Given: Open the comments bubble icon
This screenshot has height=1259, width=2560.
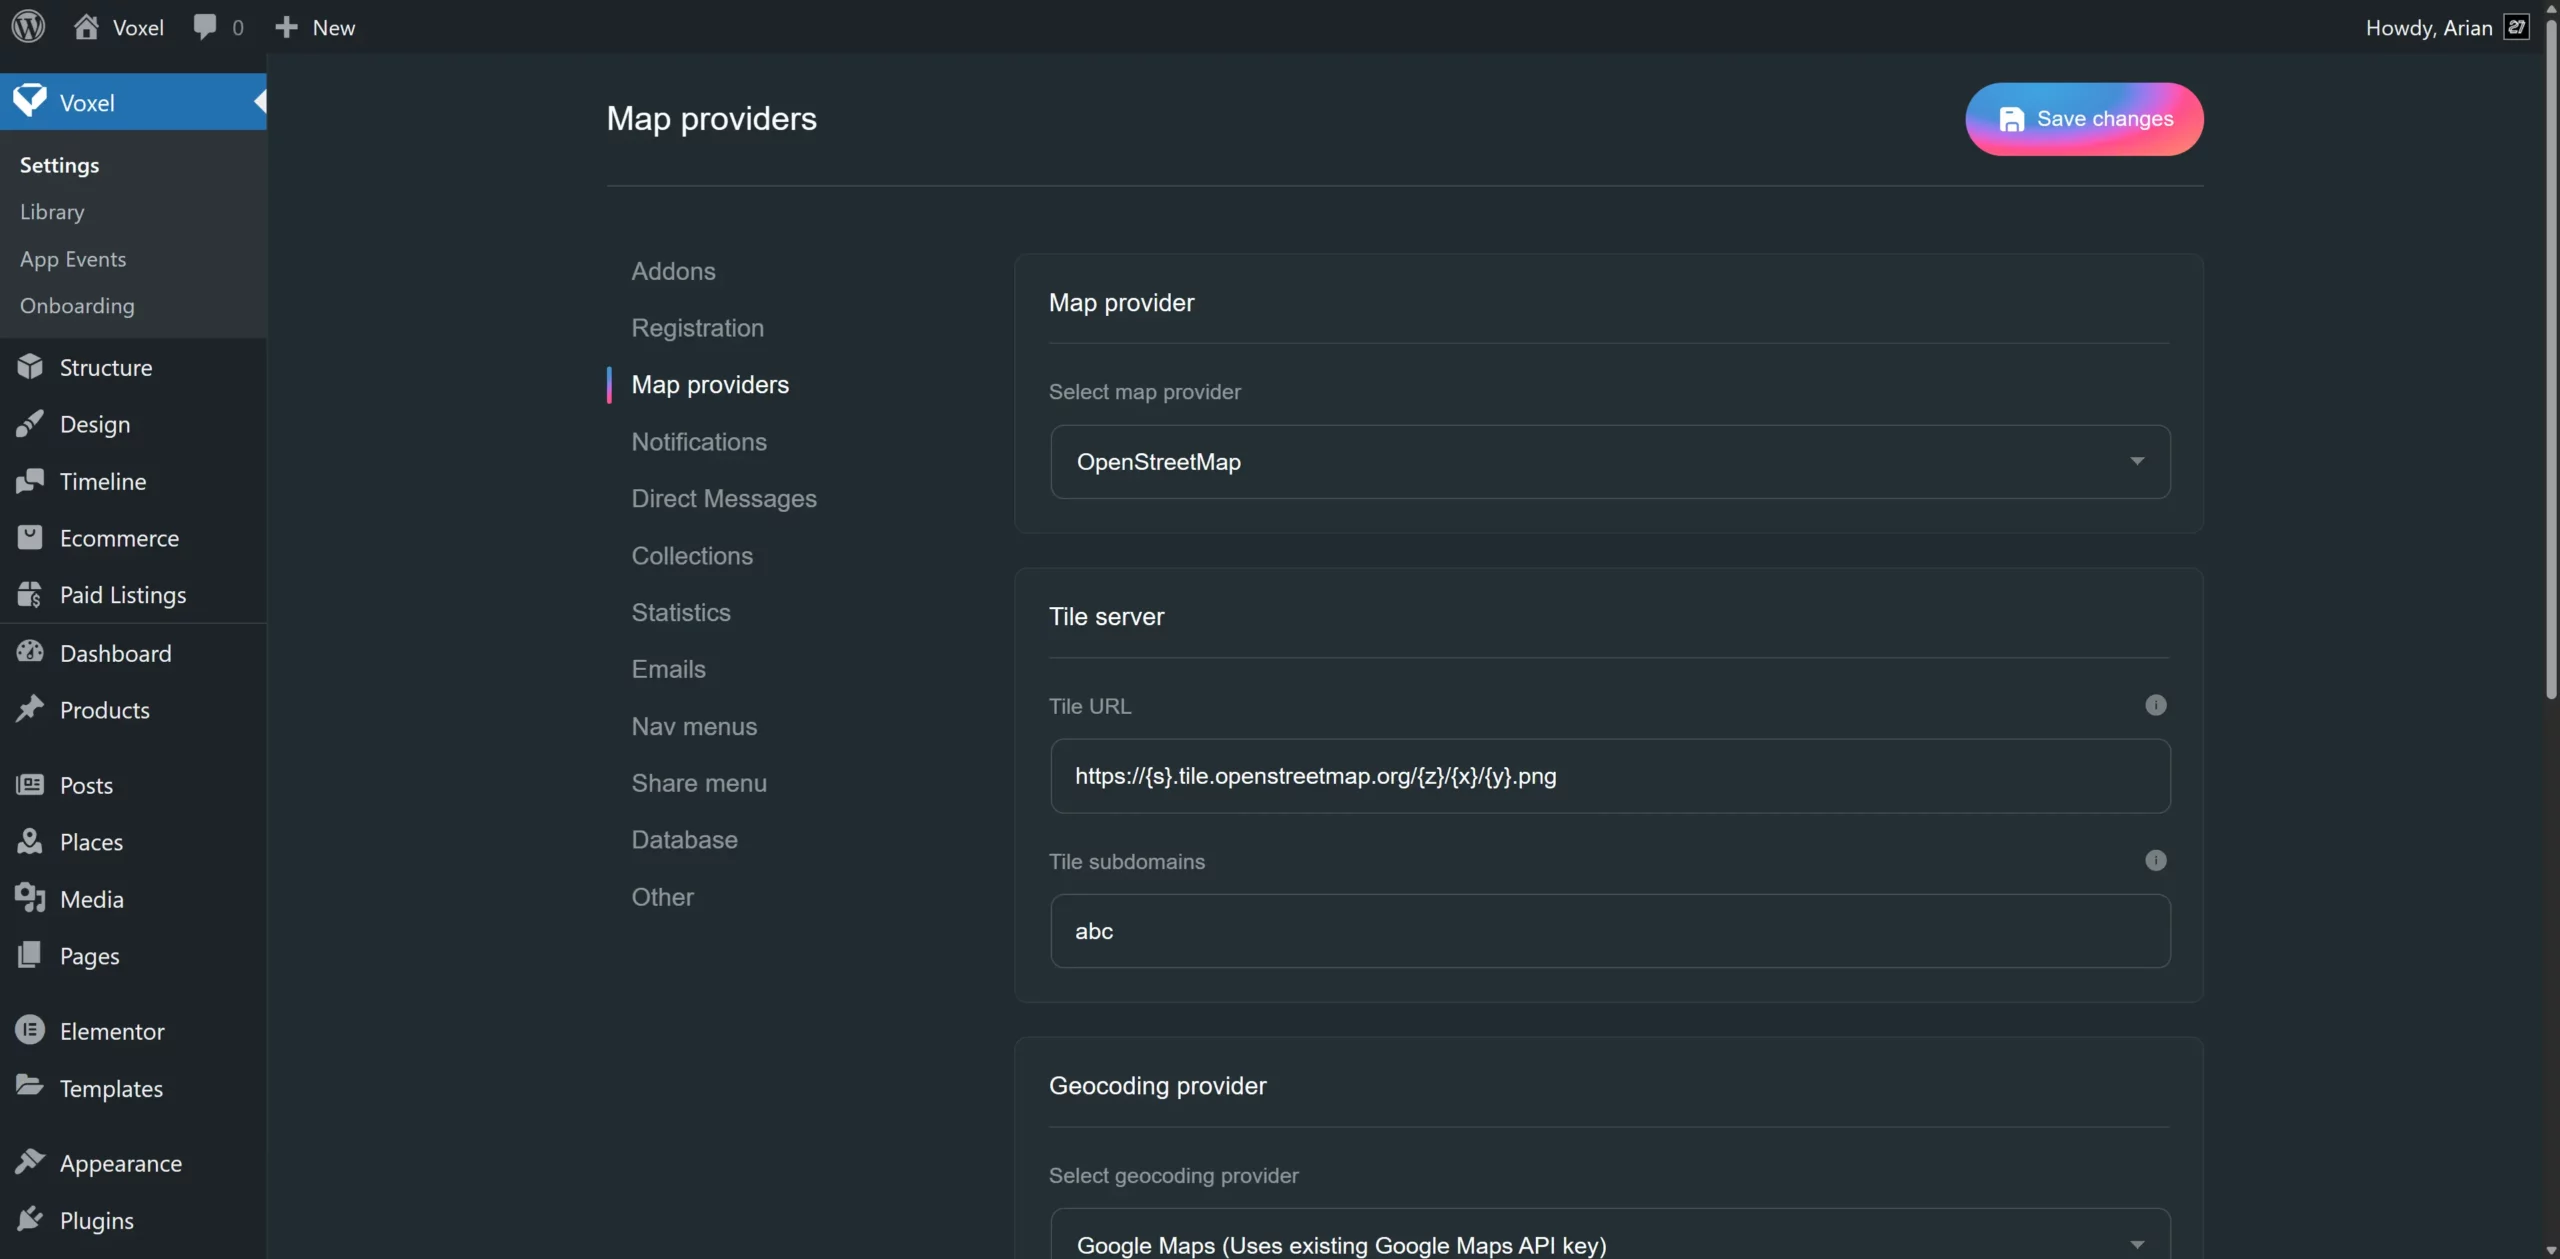Looking at the screenshot, I should [x=205, y=27].
